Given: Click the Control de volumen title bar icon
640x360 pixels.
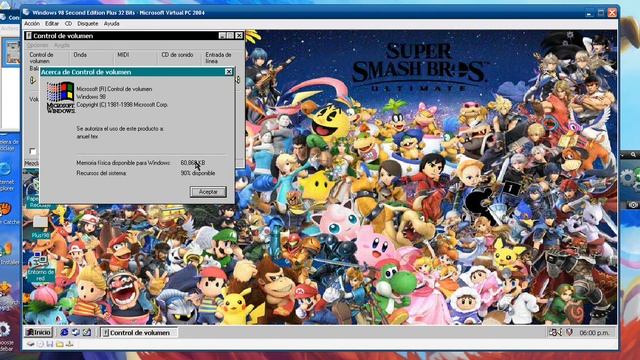Looking at the screenshot, I should [29, 36].
